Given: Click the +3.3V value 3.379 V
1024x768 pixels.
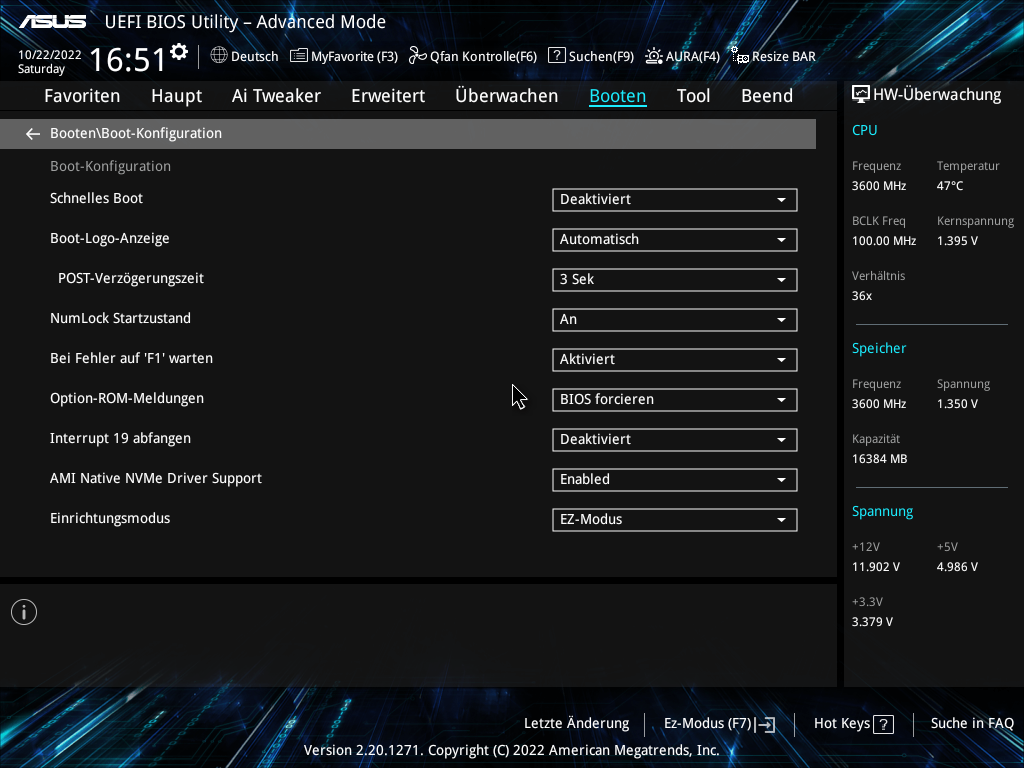Looking at the screenshot, I should click(x=872, y=622).
